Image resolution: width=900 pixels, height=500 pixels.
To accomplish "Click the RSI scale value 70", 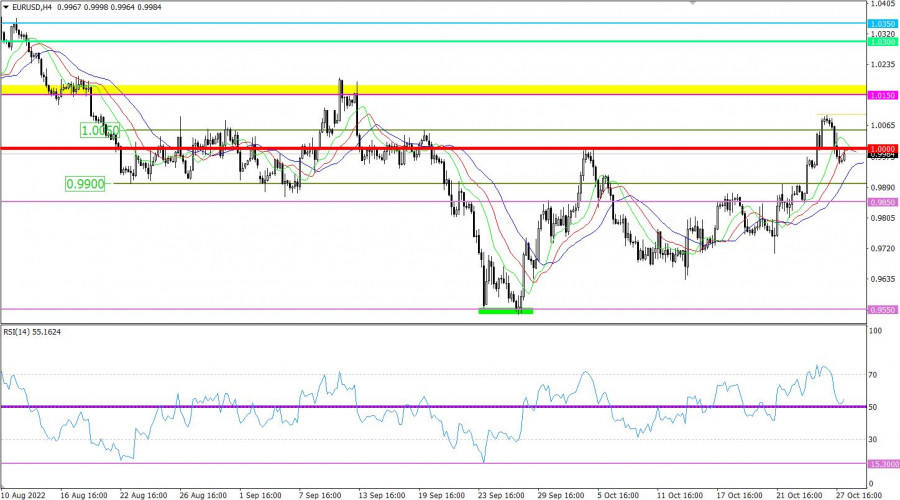I will coord(872,375).
